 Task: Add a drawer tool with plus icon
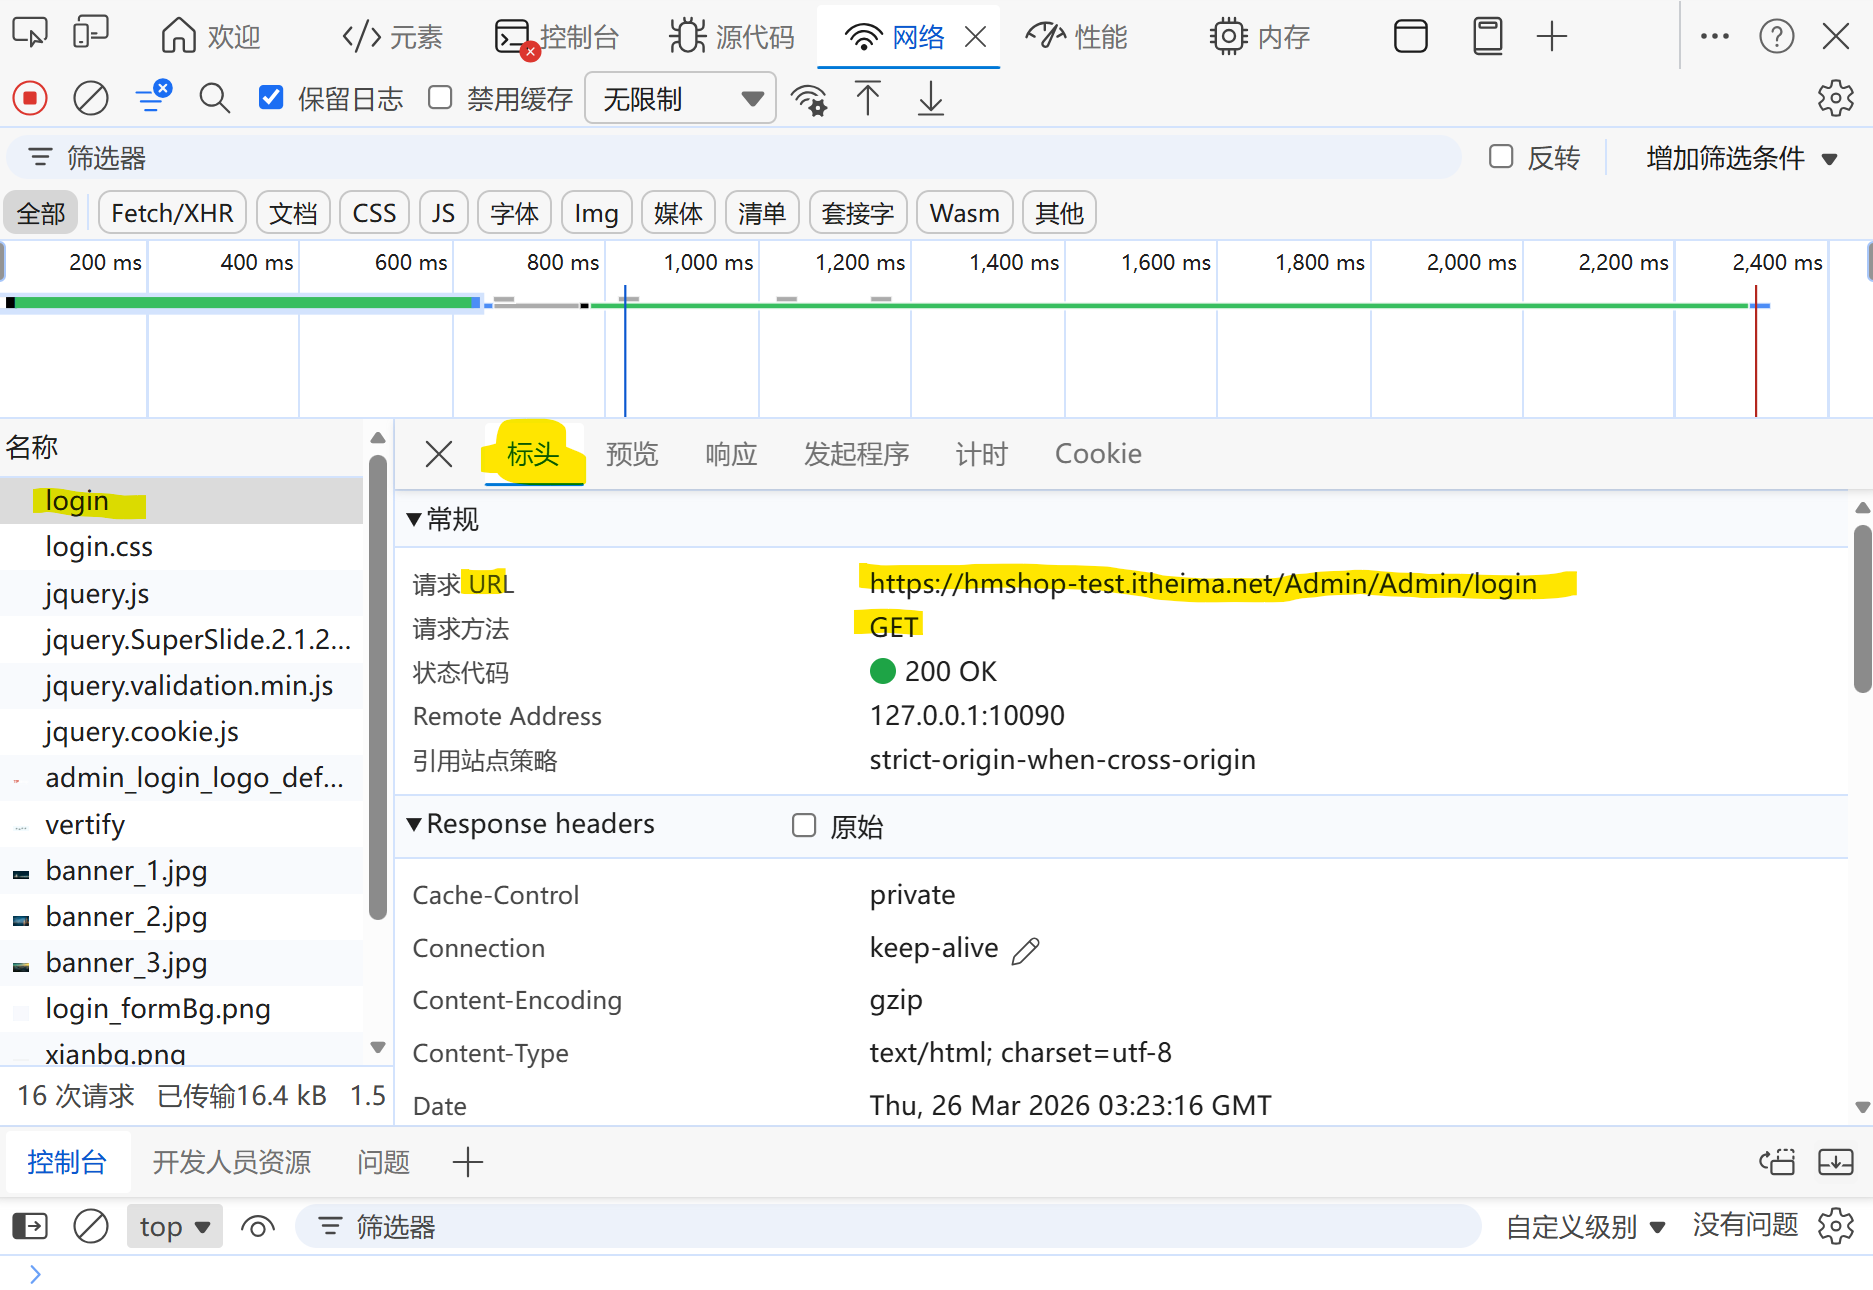467,1162
